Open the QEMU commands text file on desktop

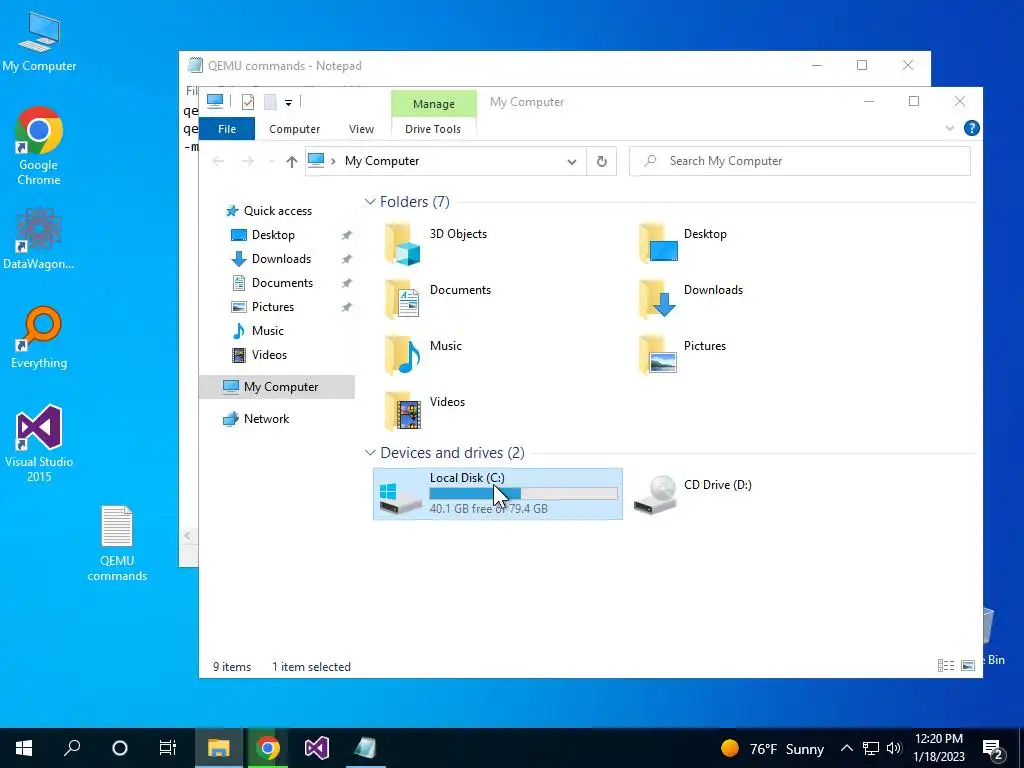[117, 543]
